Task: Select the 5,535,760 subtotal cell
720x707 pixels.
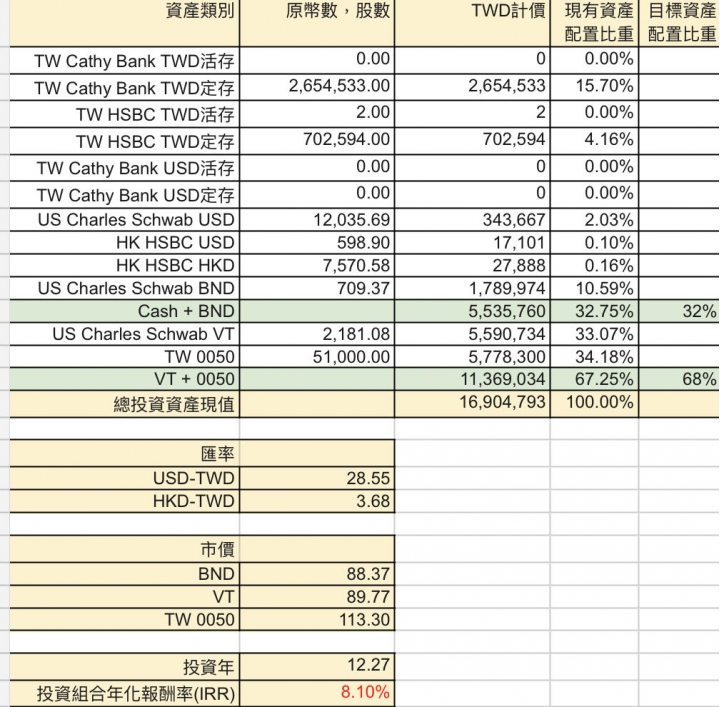Action: point(472,311)
